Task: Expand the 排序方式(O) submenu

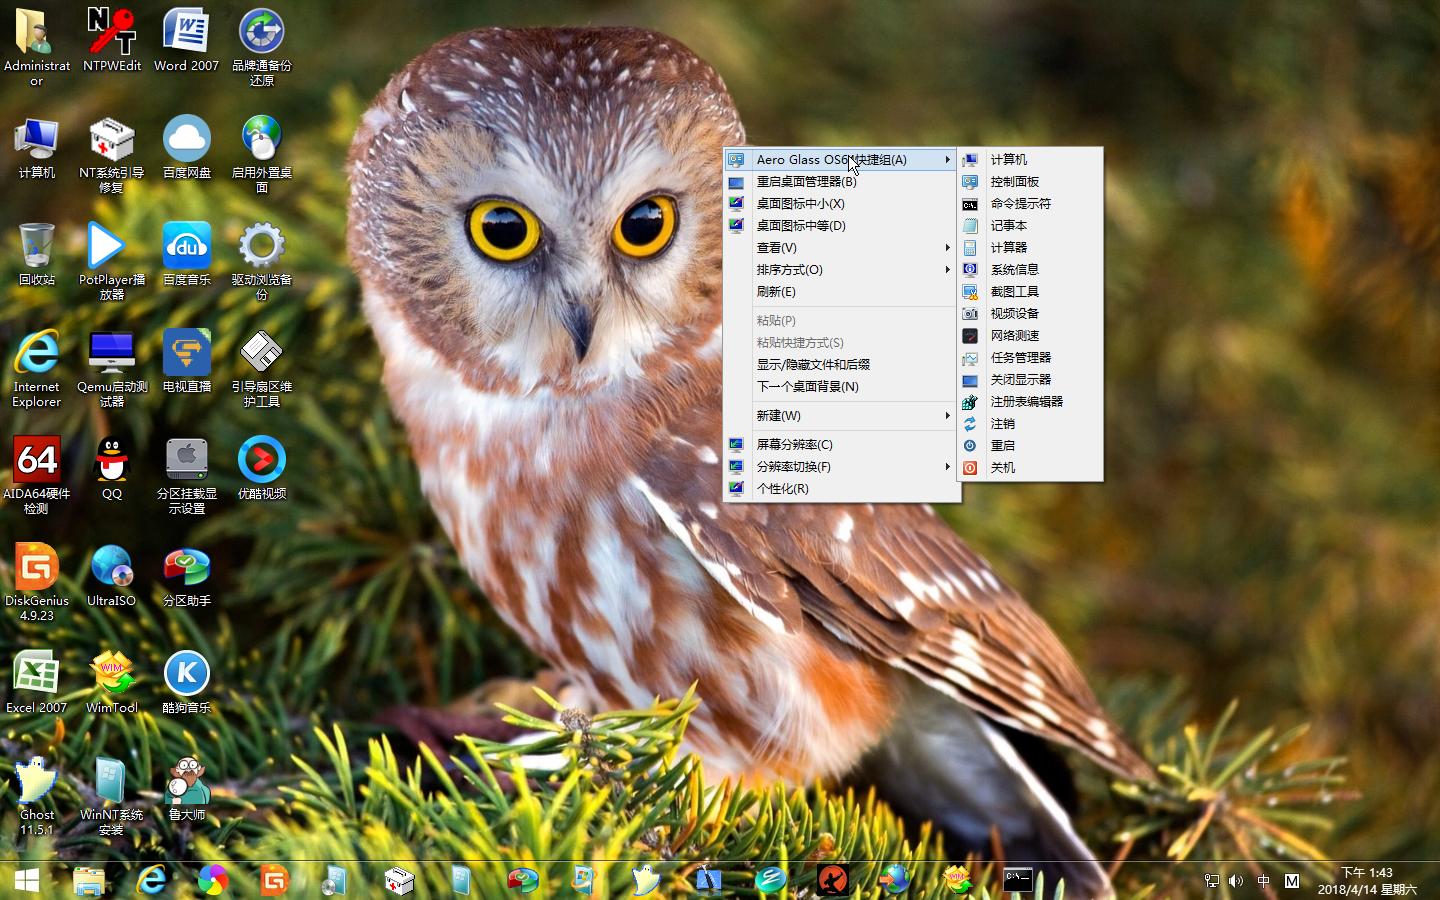Action: (841, 269)
